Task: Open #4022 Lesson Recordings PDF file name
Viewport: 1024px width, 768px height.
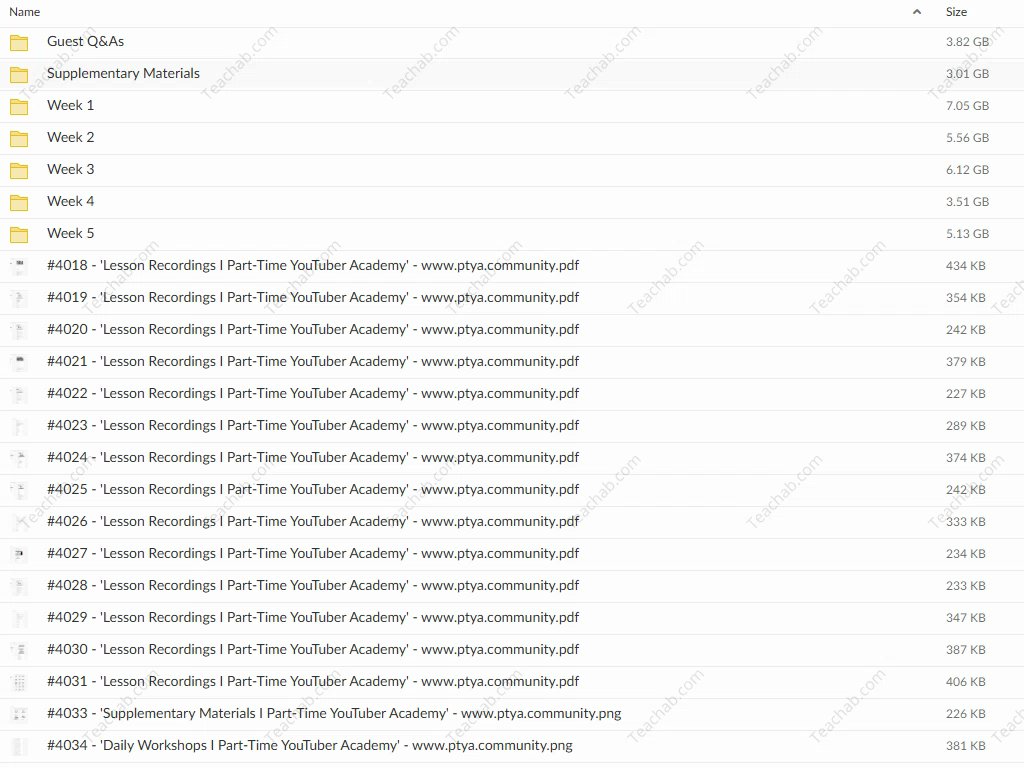Action: click(313, 393)
